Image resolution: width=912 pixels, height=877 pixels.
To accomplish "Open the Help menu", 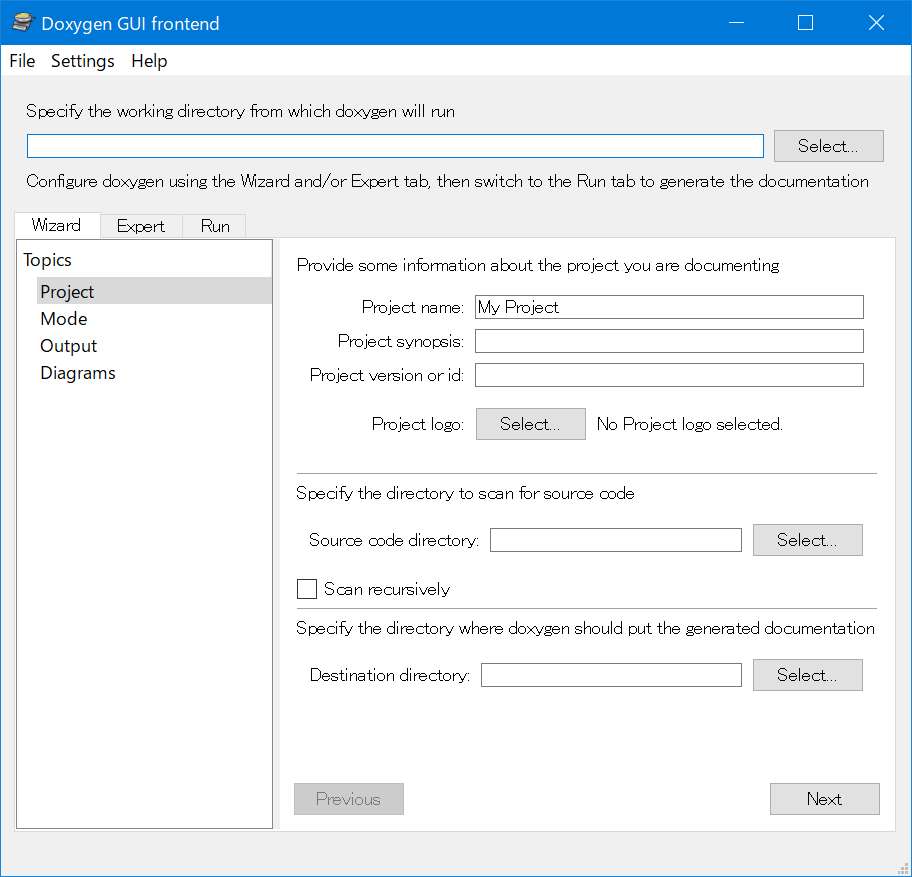I will (x=149, y=60).
